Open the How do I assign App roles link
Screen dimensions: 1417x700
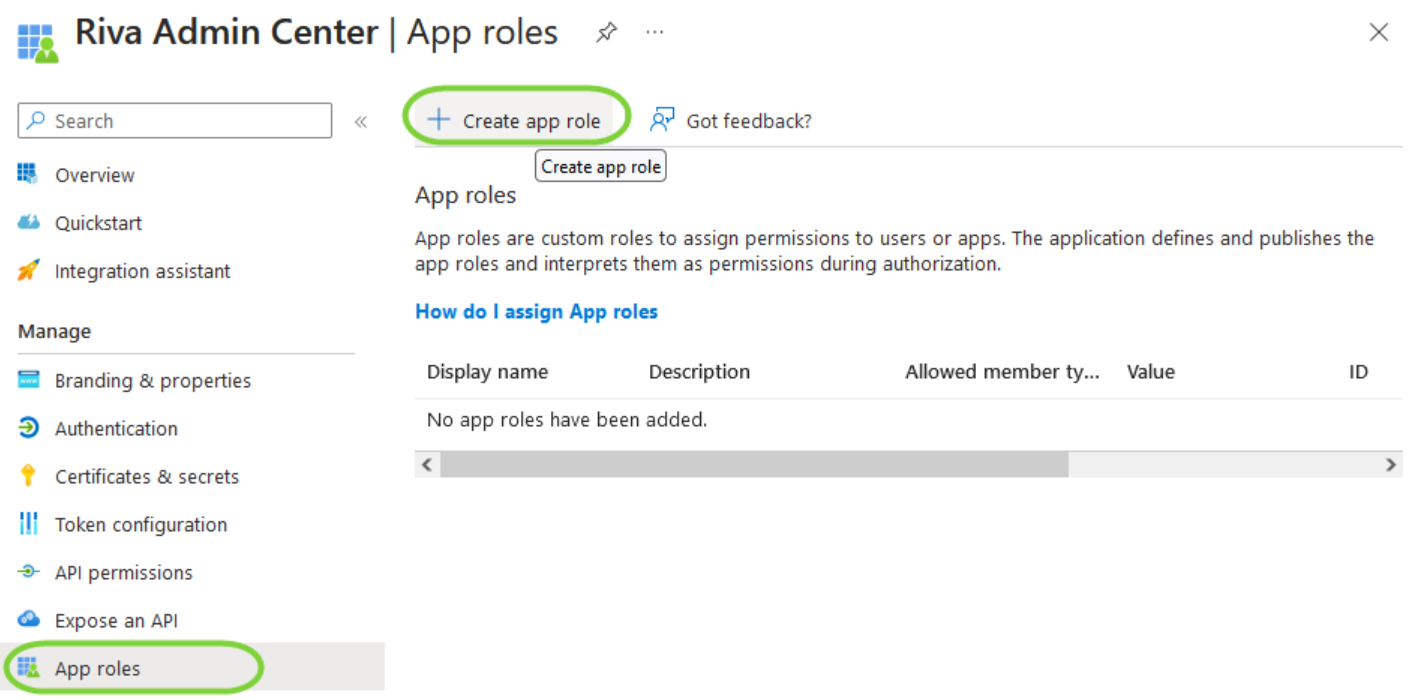click(x=536, y=311)
